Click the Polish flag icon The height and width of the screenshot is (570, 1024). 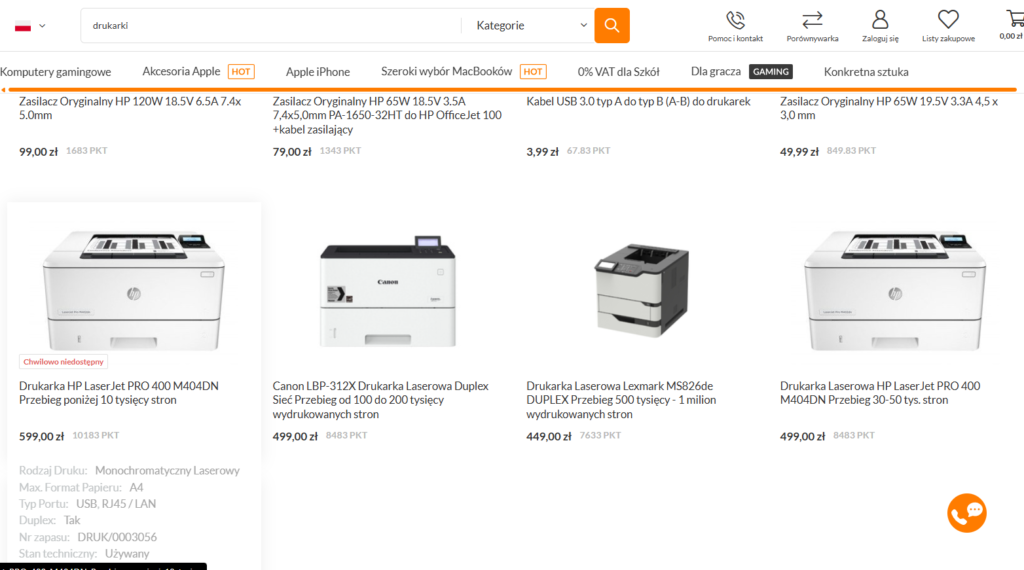23,26
